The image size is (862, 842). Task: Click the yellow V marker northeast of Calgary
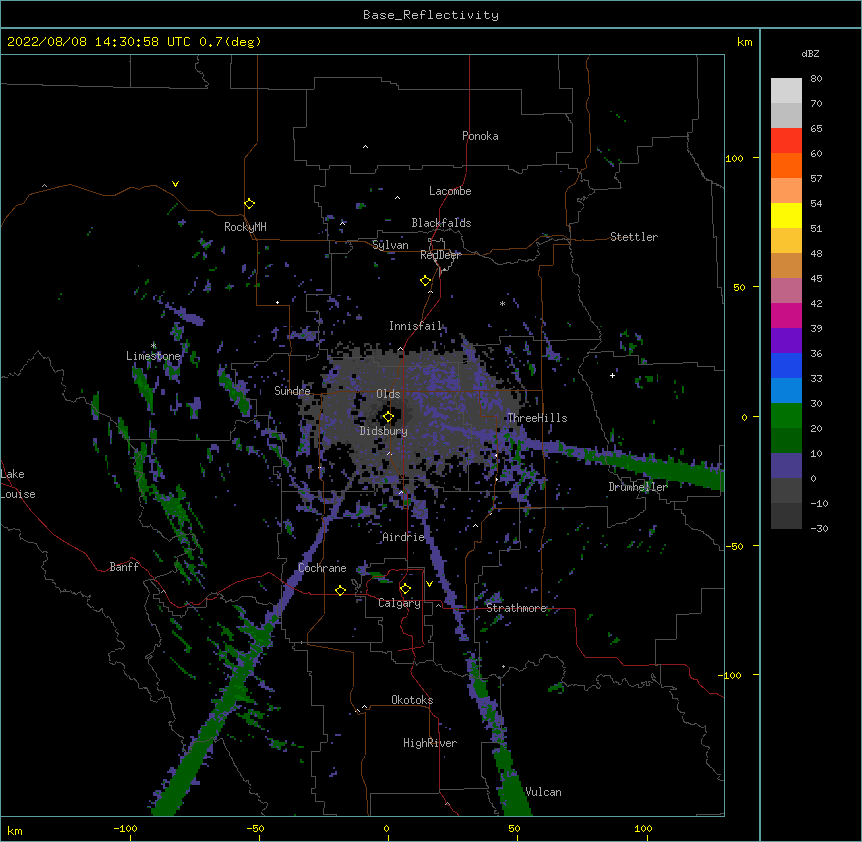[429, 584]
